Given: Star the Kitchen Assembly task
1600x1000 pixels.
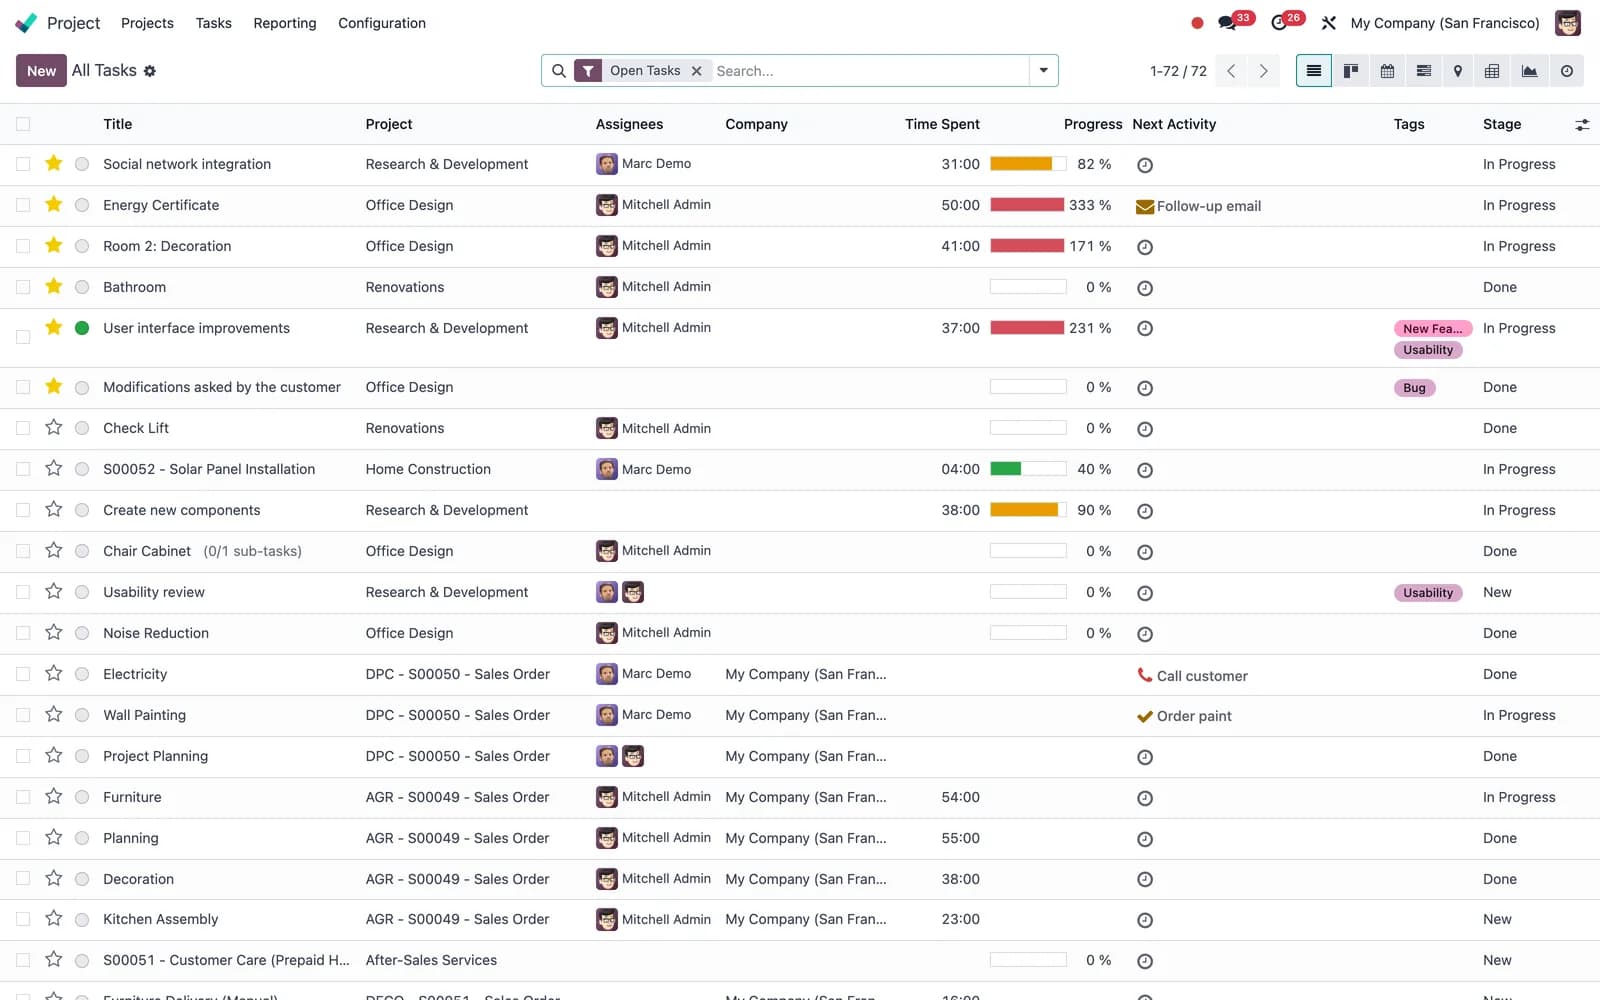Looking at the screenshot, I should click(x=54, y=918).
